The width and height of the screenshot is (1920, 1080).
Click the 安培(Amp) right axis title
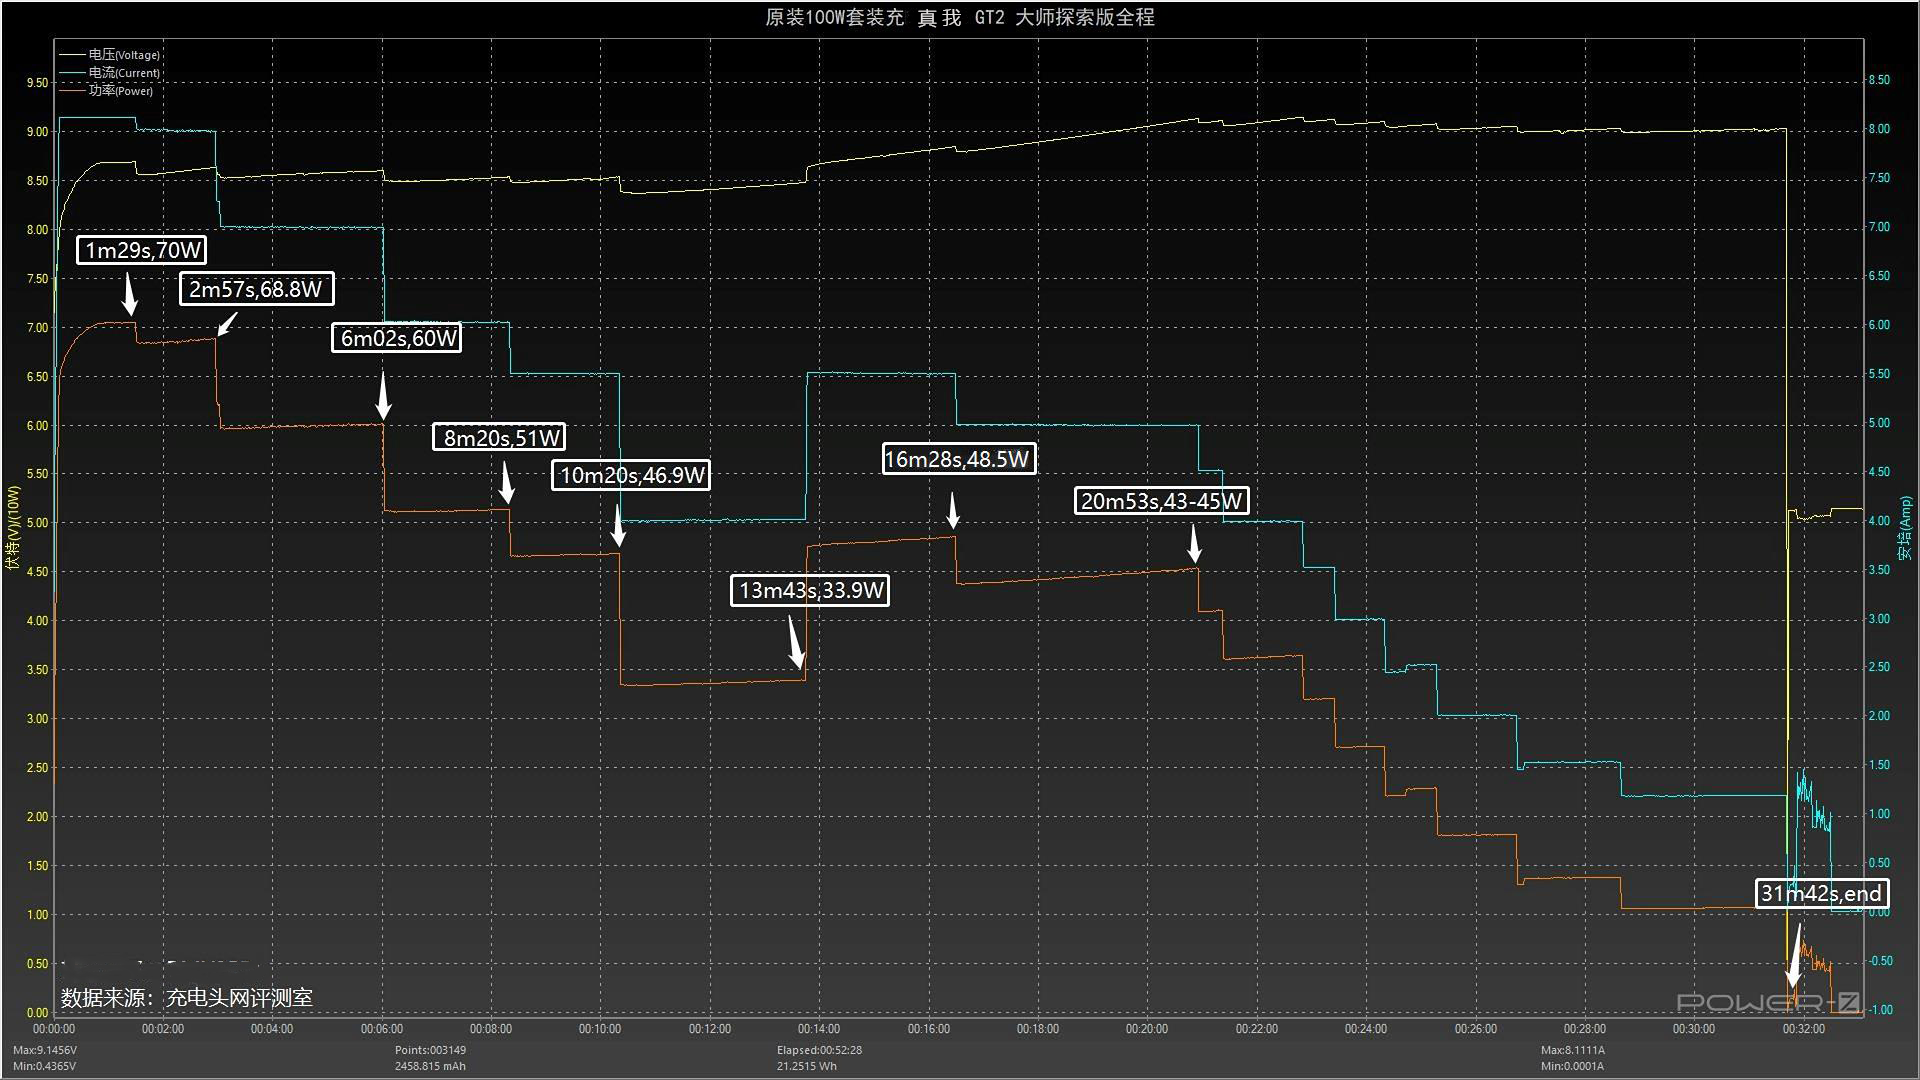1905,527
